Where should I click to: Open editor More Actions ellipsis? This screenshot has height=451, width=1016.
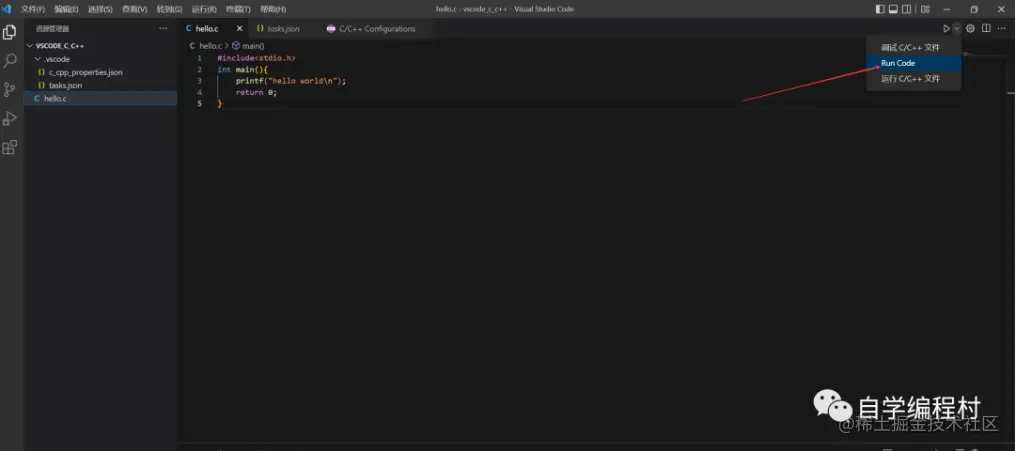1002,29
